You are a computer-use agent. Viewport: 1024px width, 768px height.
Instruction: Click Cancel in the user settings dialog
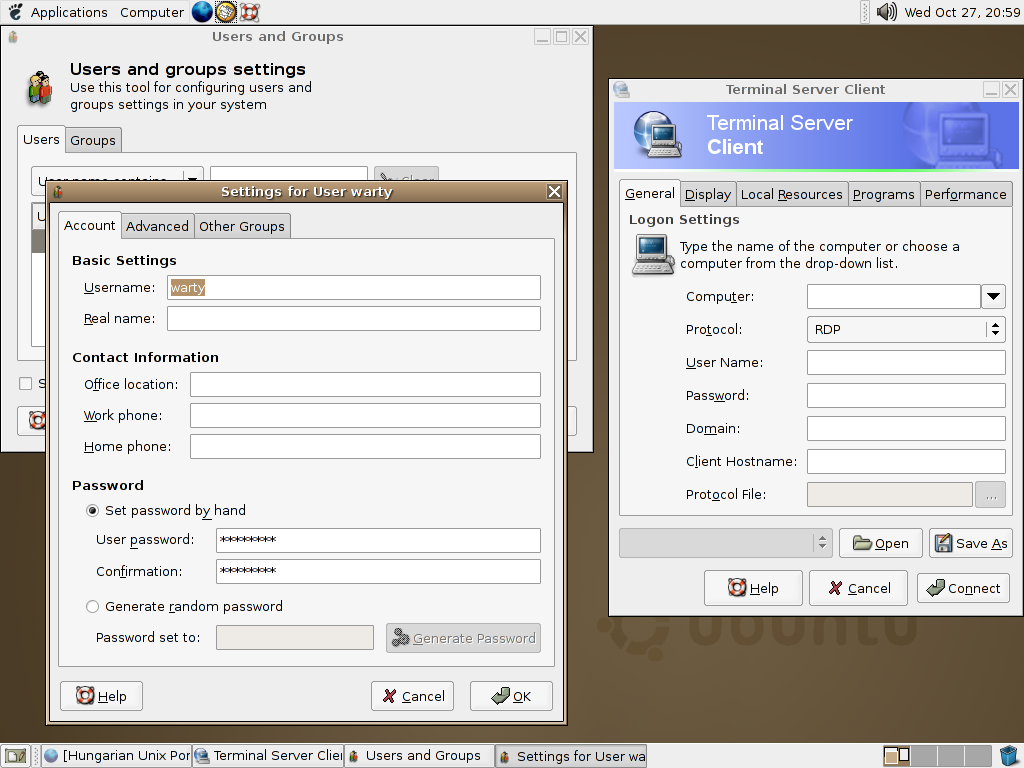413,696
